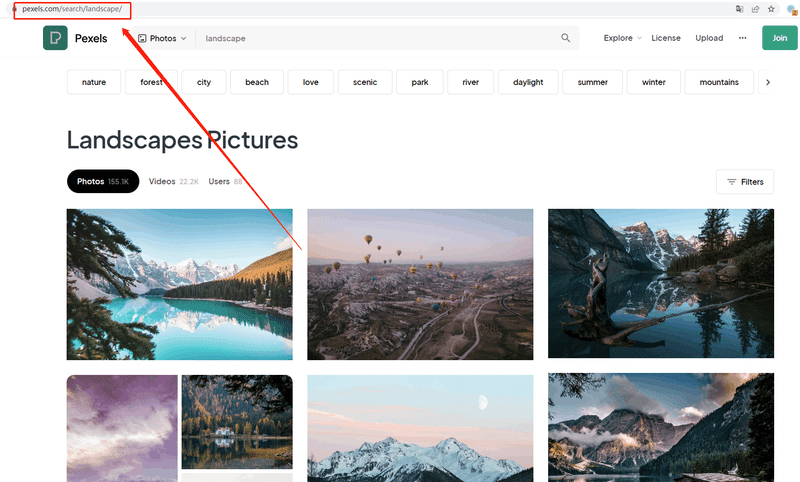Select the mountains tag

[719, 82]
